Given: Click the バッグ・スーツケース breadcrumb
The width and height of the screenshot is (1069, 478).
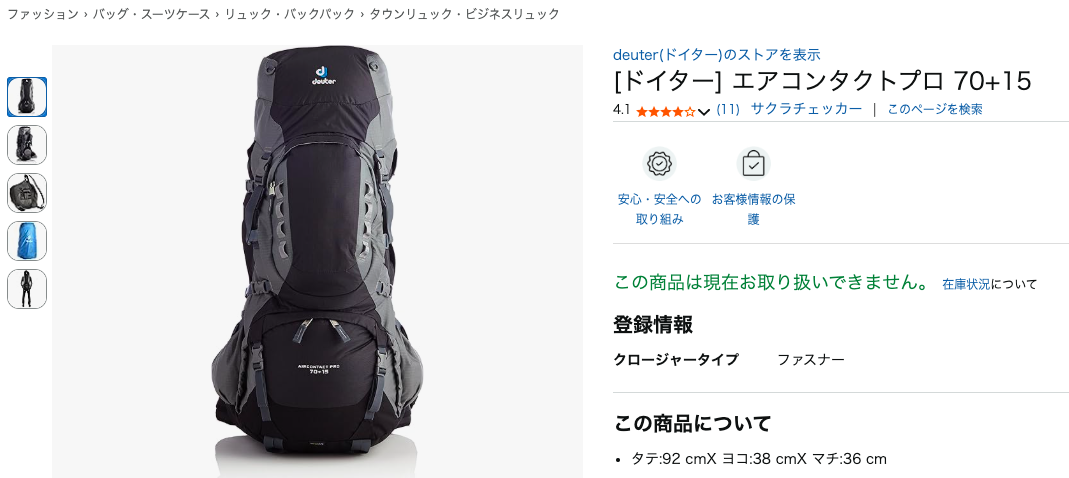Looking at the screenshot, I should 151,14.
